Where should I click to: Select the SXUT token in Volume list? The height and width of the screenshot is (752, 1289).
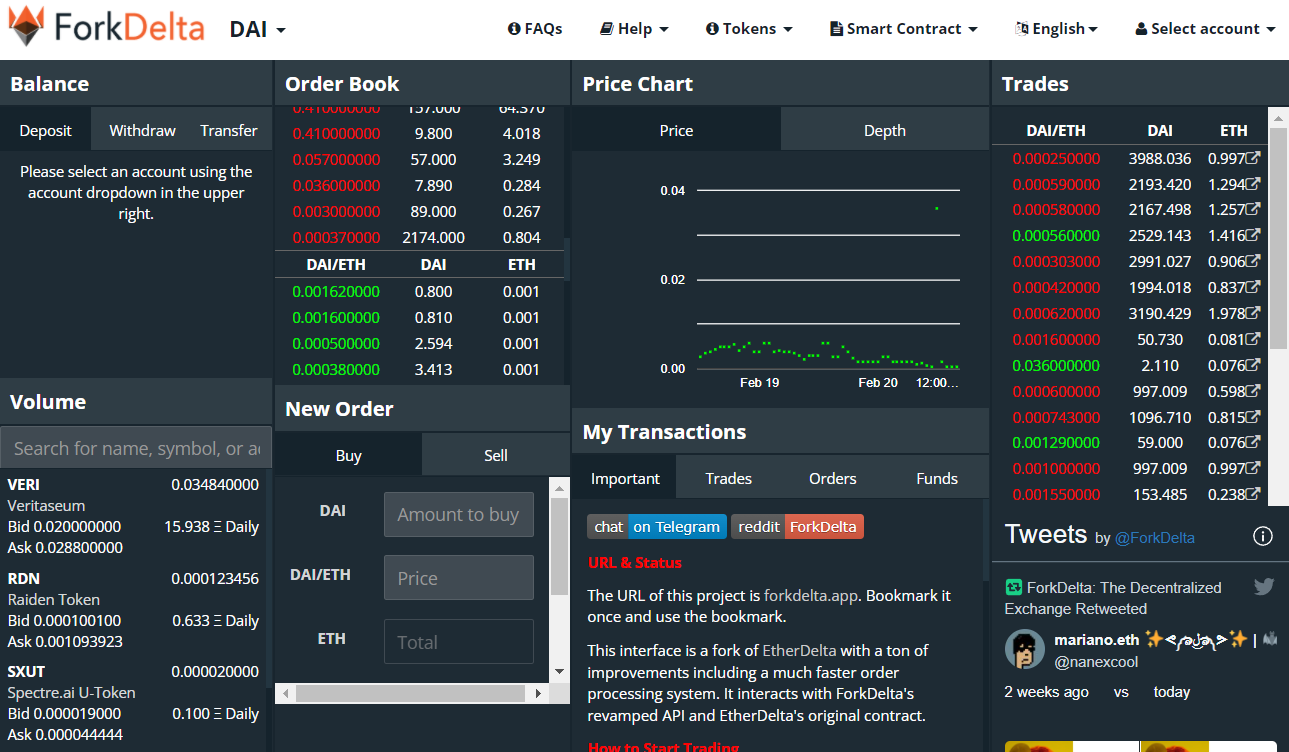click(133, 703)
